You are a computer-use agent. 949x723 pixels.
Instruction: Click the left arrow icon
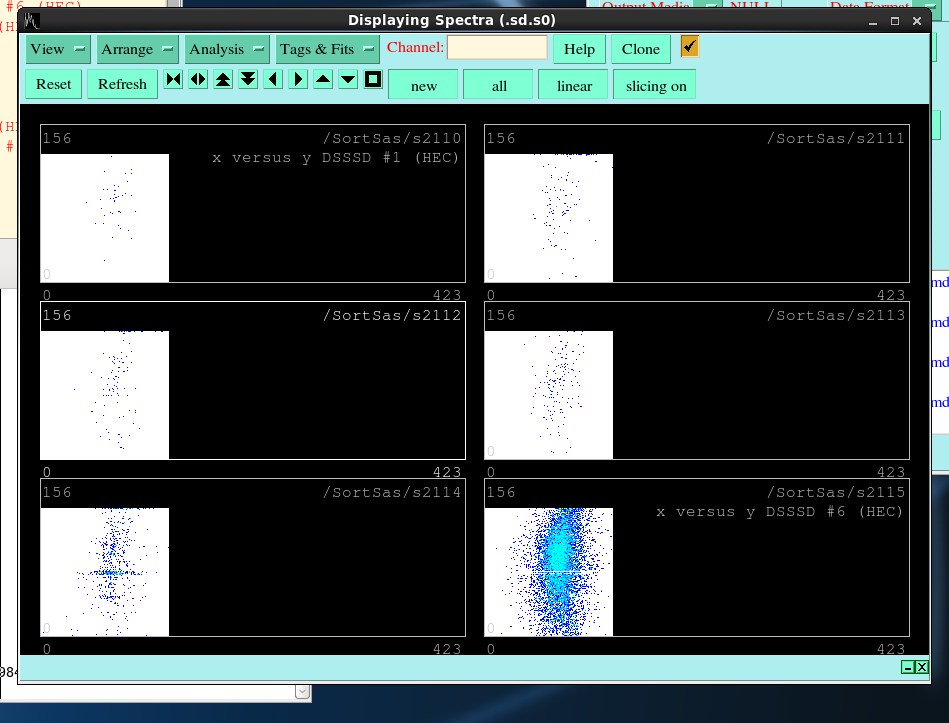274,79
